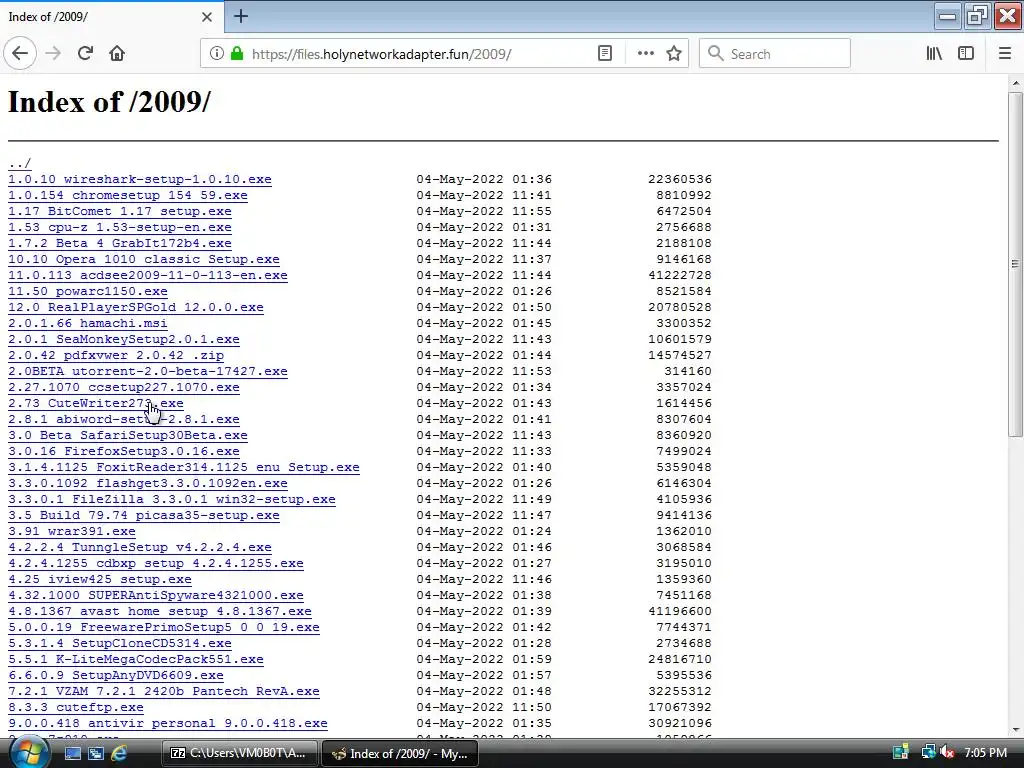Launch Internet Explorer from the taskbar
The width and height of the screenshot is (1024, 768).
click(119, 753)
